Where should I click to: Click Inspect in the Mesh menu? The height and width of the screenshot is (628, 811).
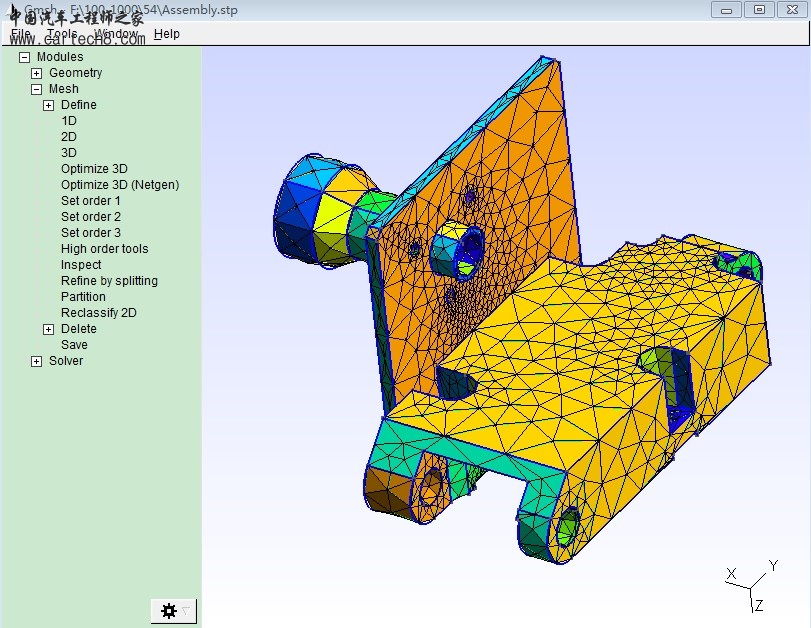[x=81, y=265]
